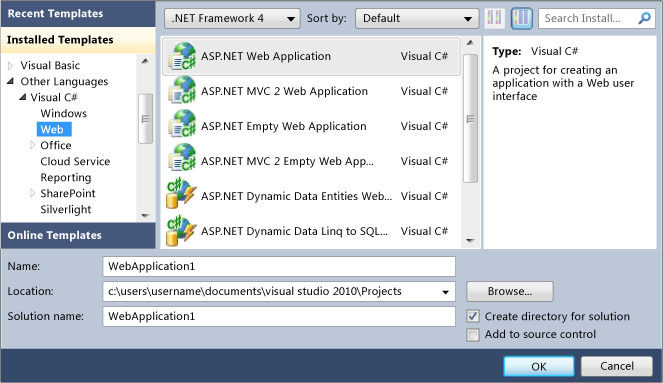This screenshot has height=383, width=663.
Task: Switch to small icons view
Action: pos(495,18)
